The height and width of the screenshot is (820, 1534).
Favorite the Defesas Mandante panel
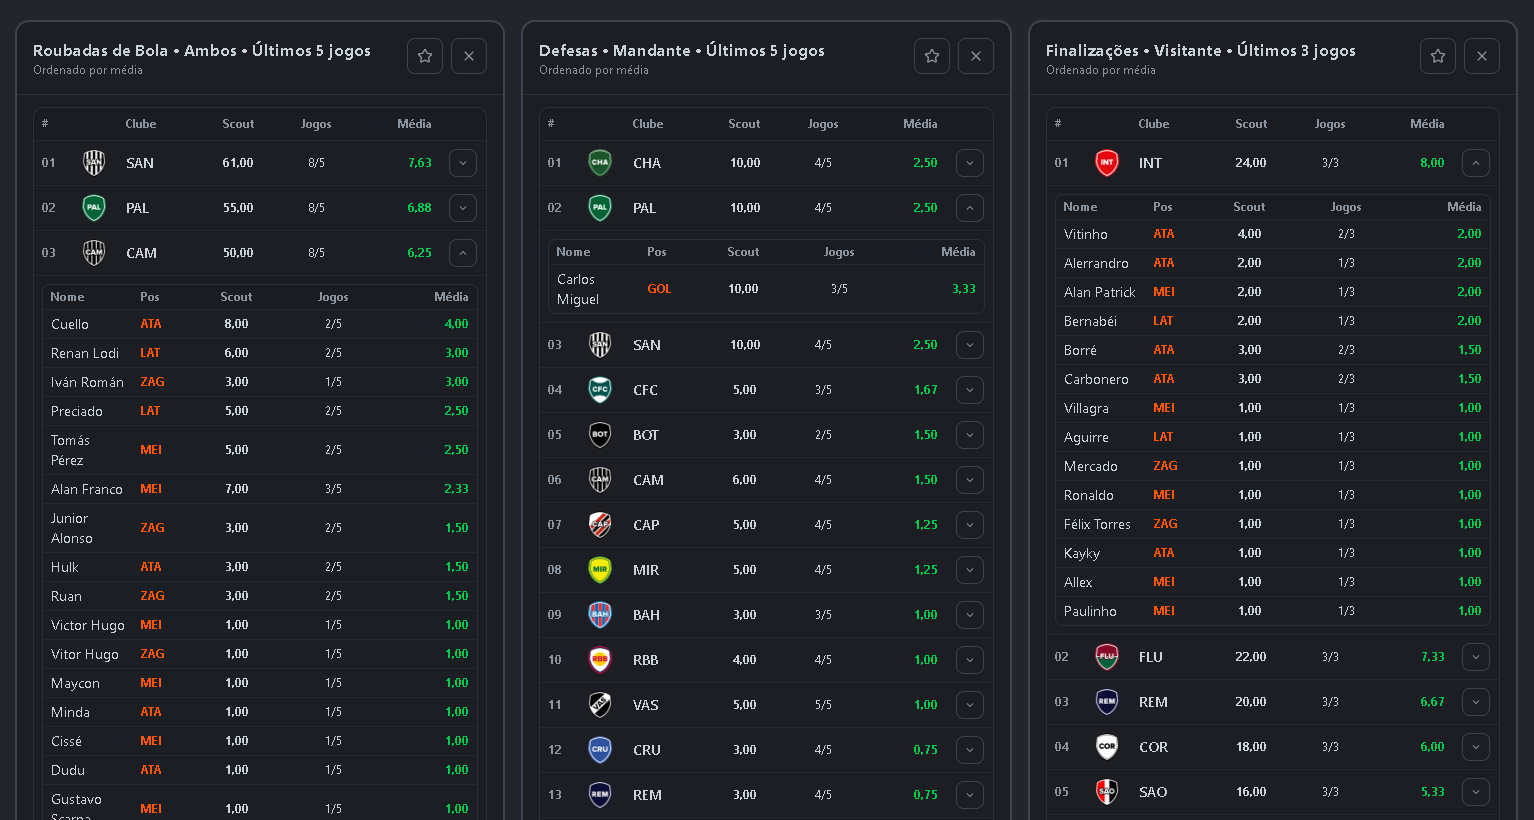[x=931, y=56]
